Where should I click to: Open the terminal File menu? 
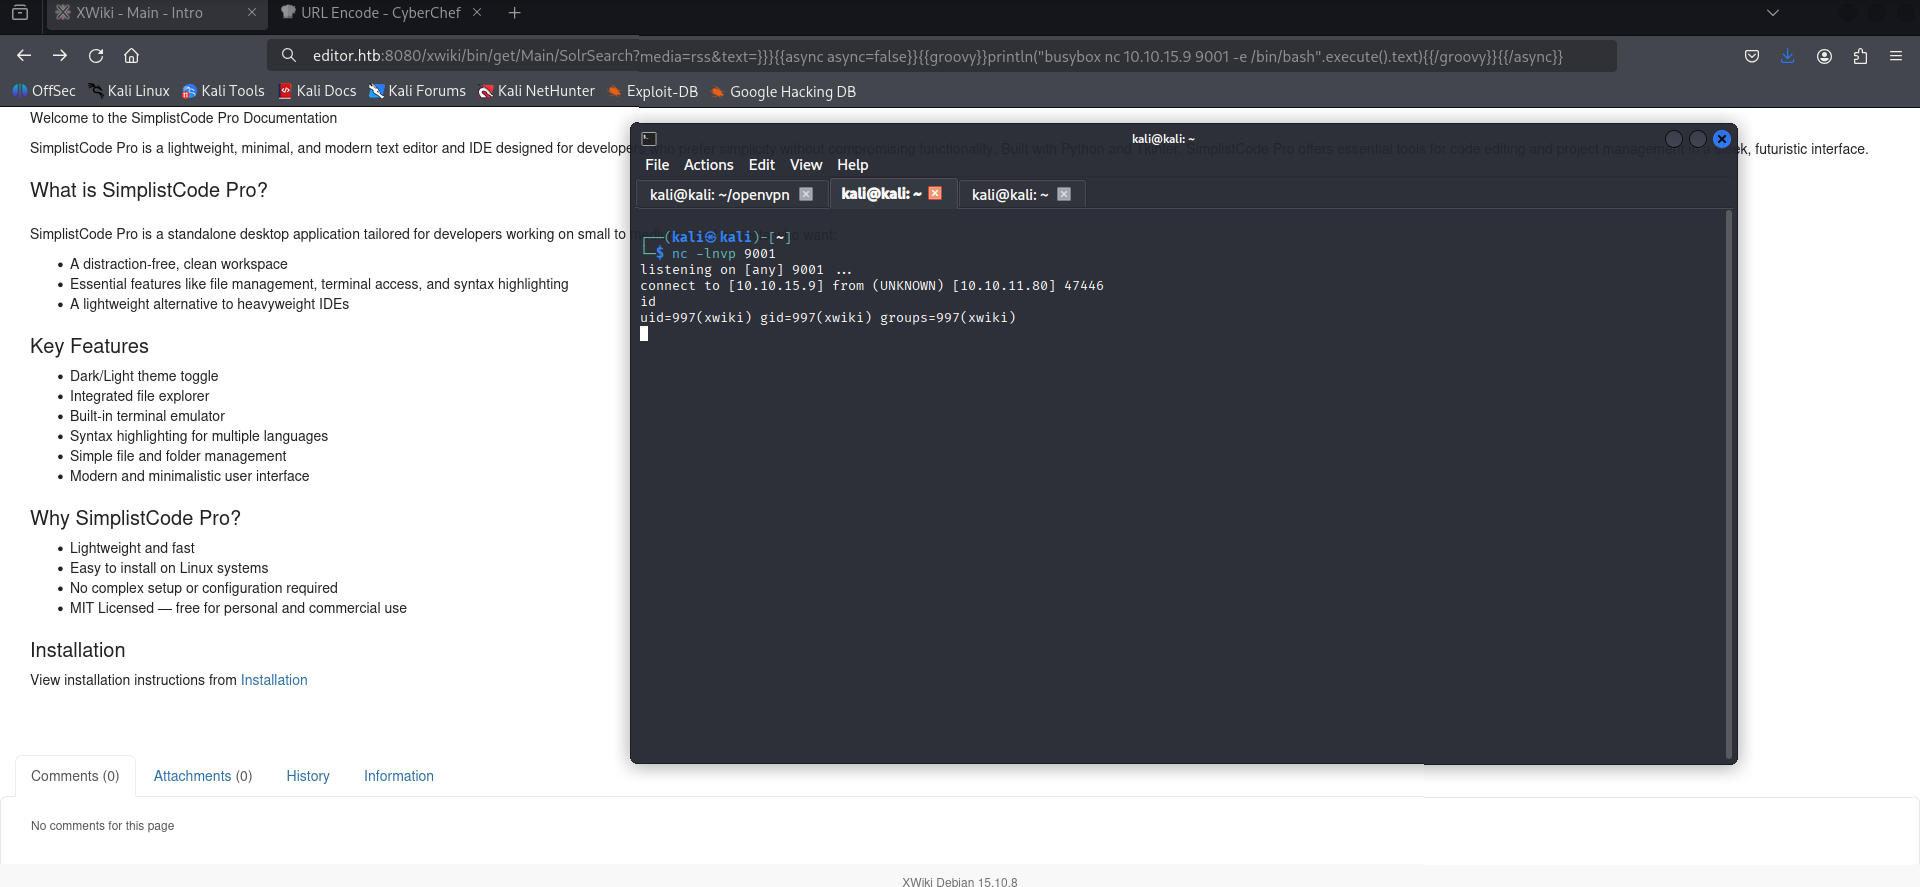pos(657,165)
